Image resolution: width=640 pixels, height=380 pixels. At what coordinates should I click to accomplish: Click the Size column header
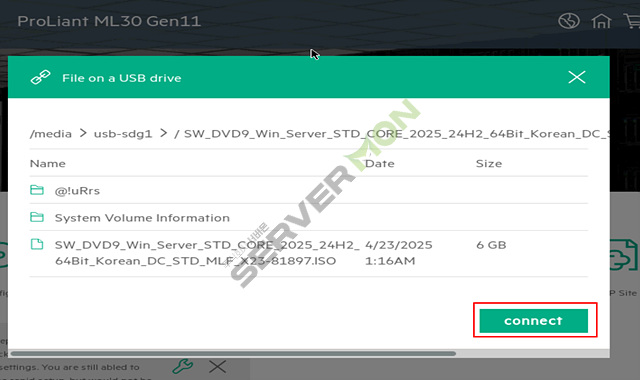click(x=489, y=164)
